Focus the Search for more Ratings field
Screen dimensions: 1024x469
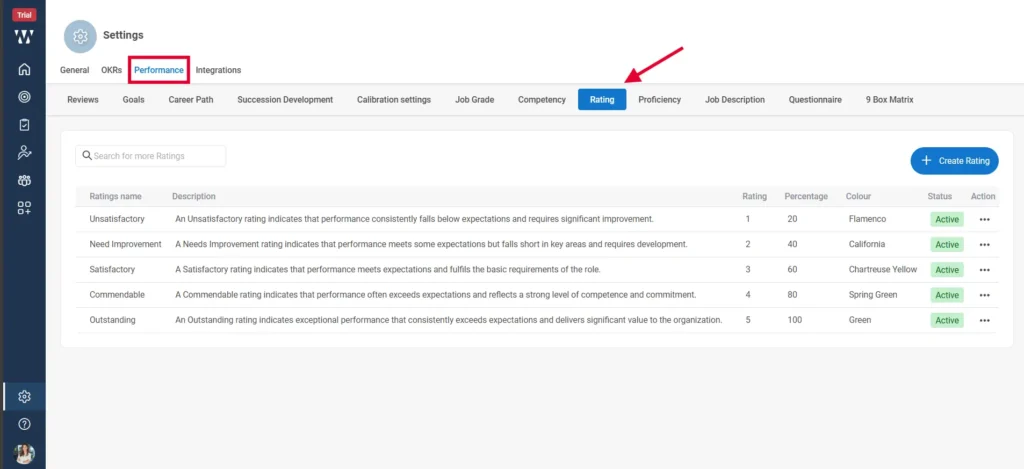tap(151, 156)
